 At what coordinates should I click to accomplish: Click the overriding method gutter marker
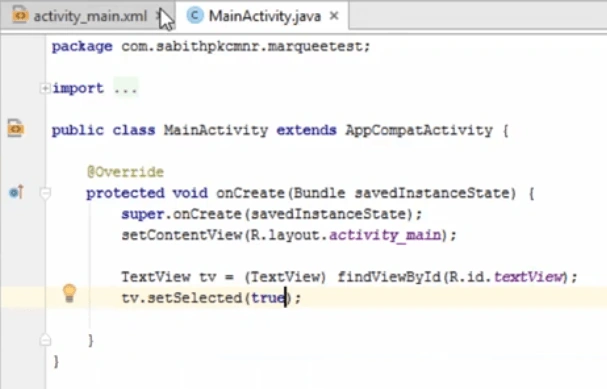pos(16,192)
